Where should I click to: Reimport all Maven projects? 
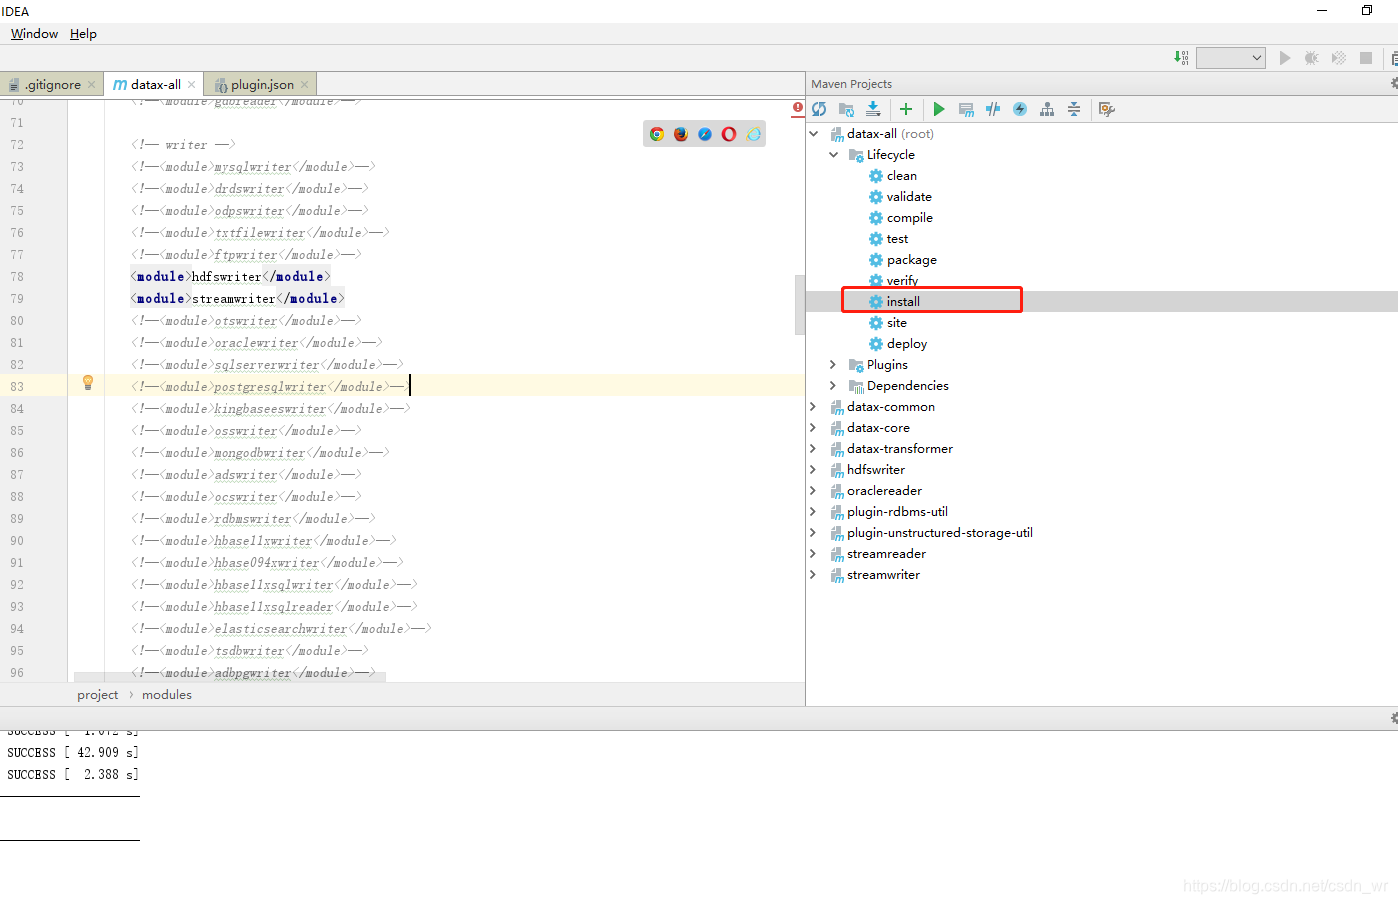[x=820, y=109]
